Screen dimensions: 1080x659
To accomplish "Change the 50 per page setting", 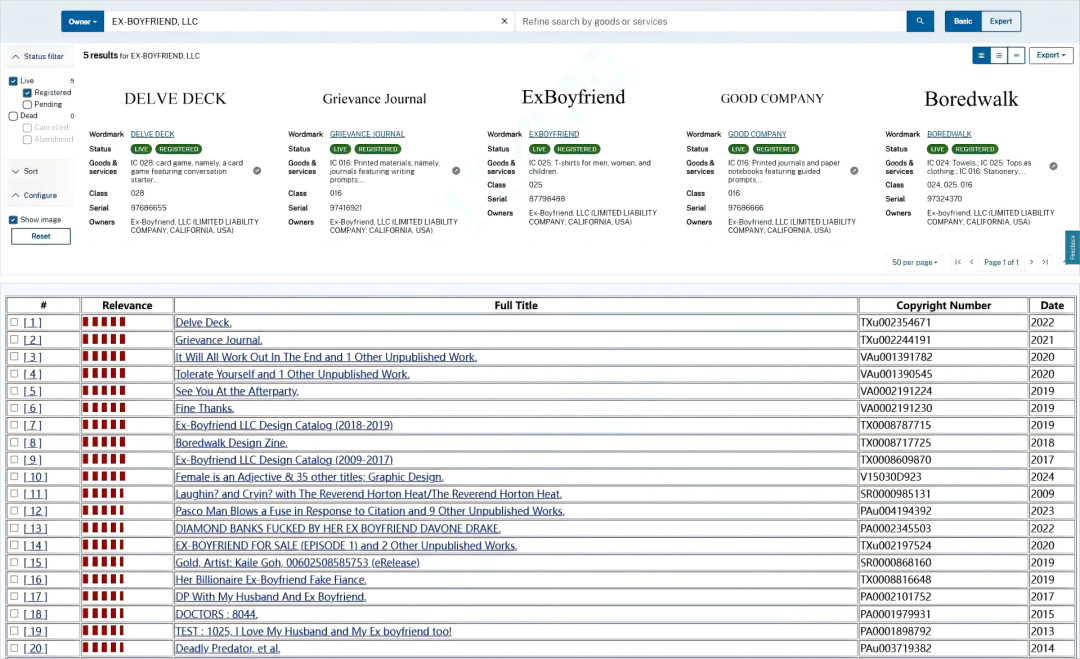I will pos(914,262).
